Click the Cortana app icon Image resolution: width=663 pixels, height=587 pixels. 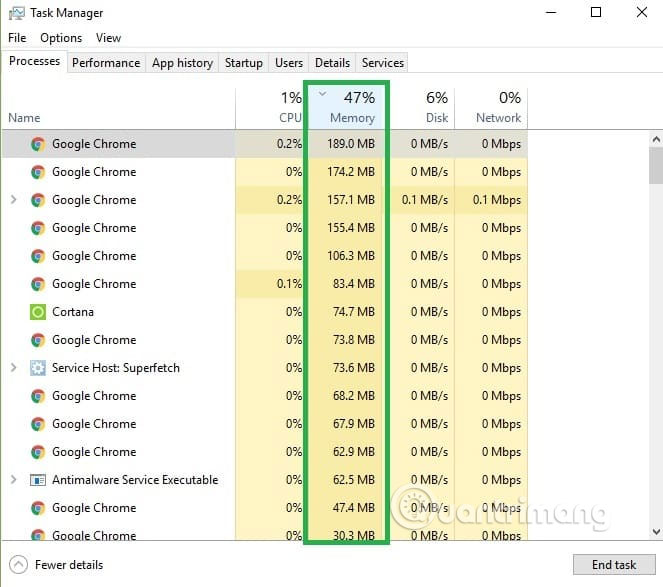pyautogui.click(x=38, y=312)
